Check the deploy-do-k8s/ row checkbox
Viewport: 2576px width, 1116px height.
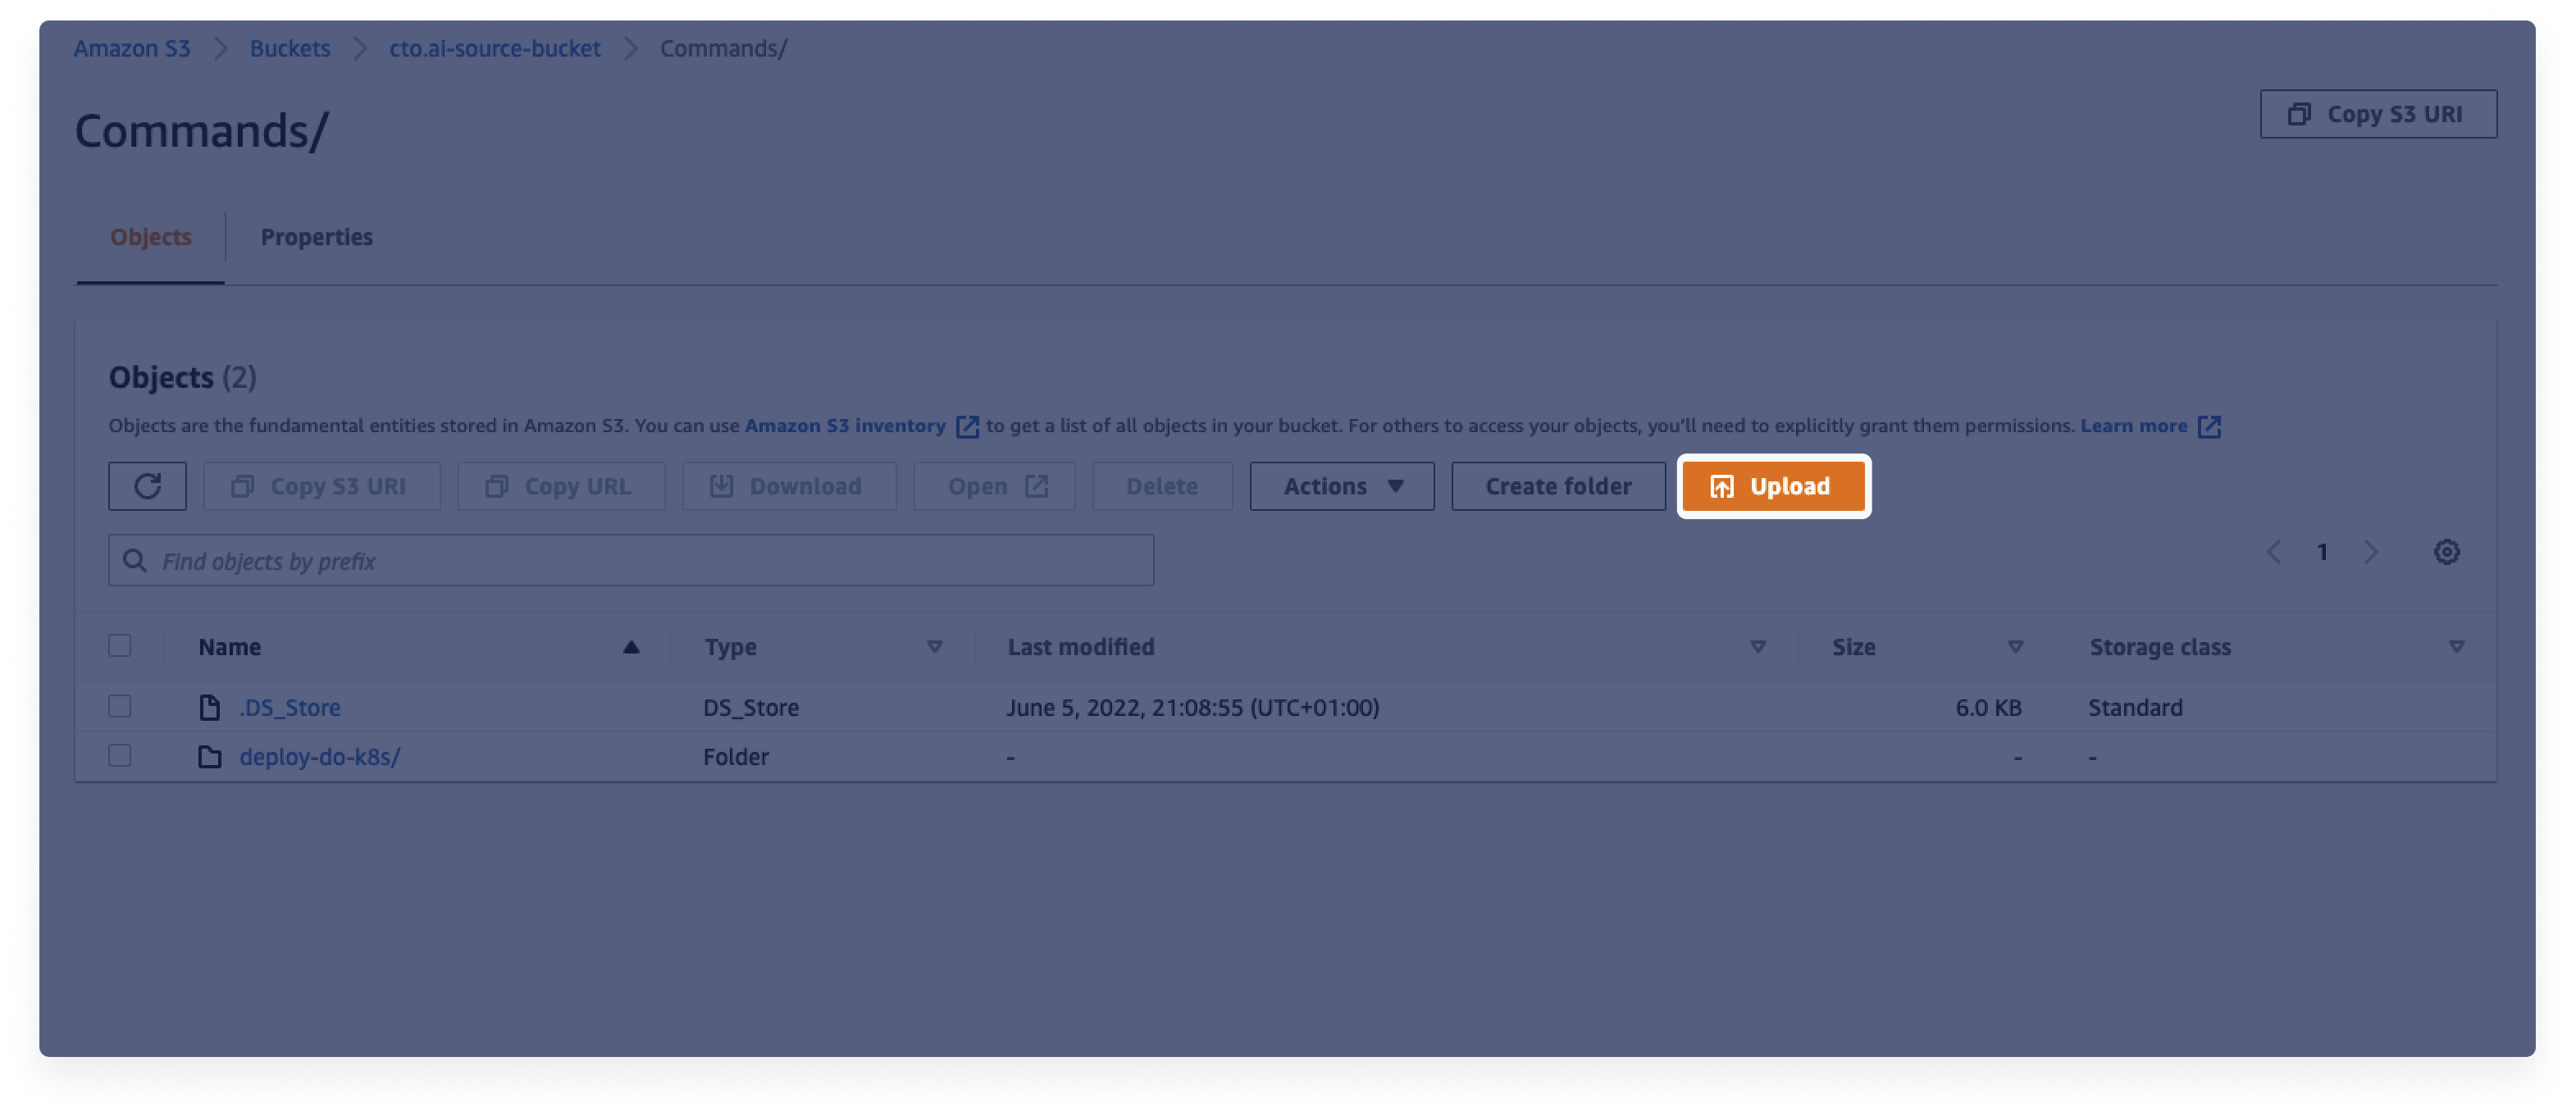pyautogui.click(x=120, y=755)
